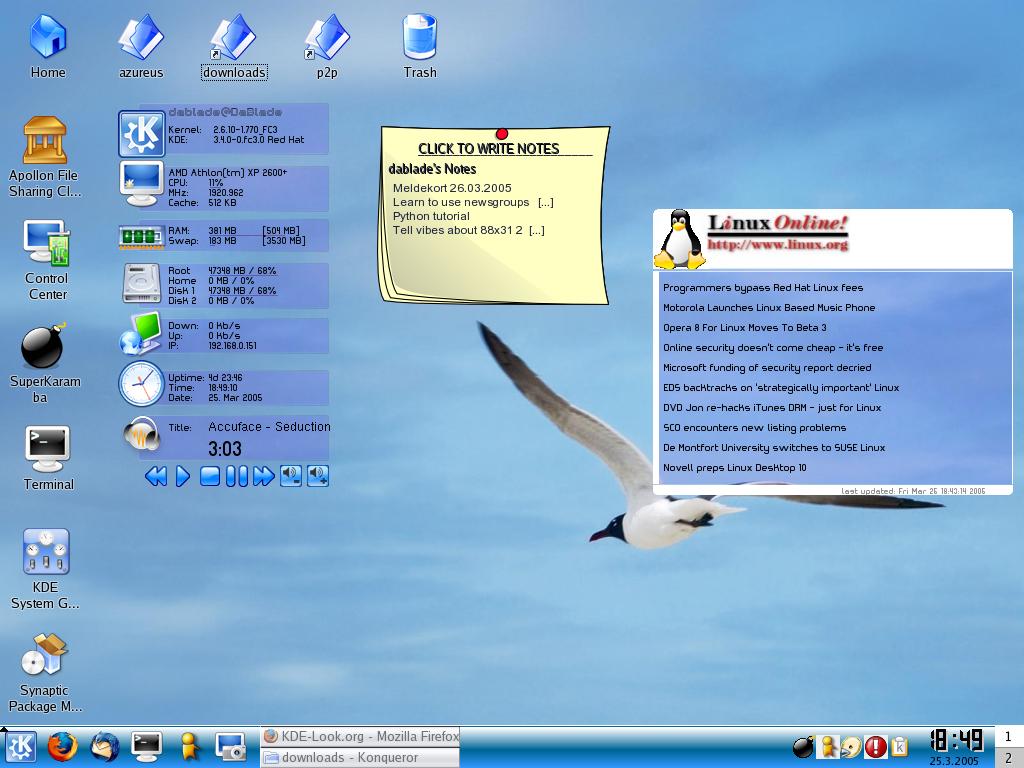This screenshot has width=1024, height=768.
Task: Click SuperKaramba bomb icon in system tray
Action: pyautogui.click(x=803, y=746)
